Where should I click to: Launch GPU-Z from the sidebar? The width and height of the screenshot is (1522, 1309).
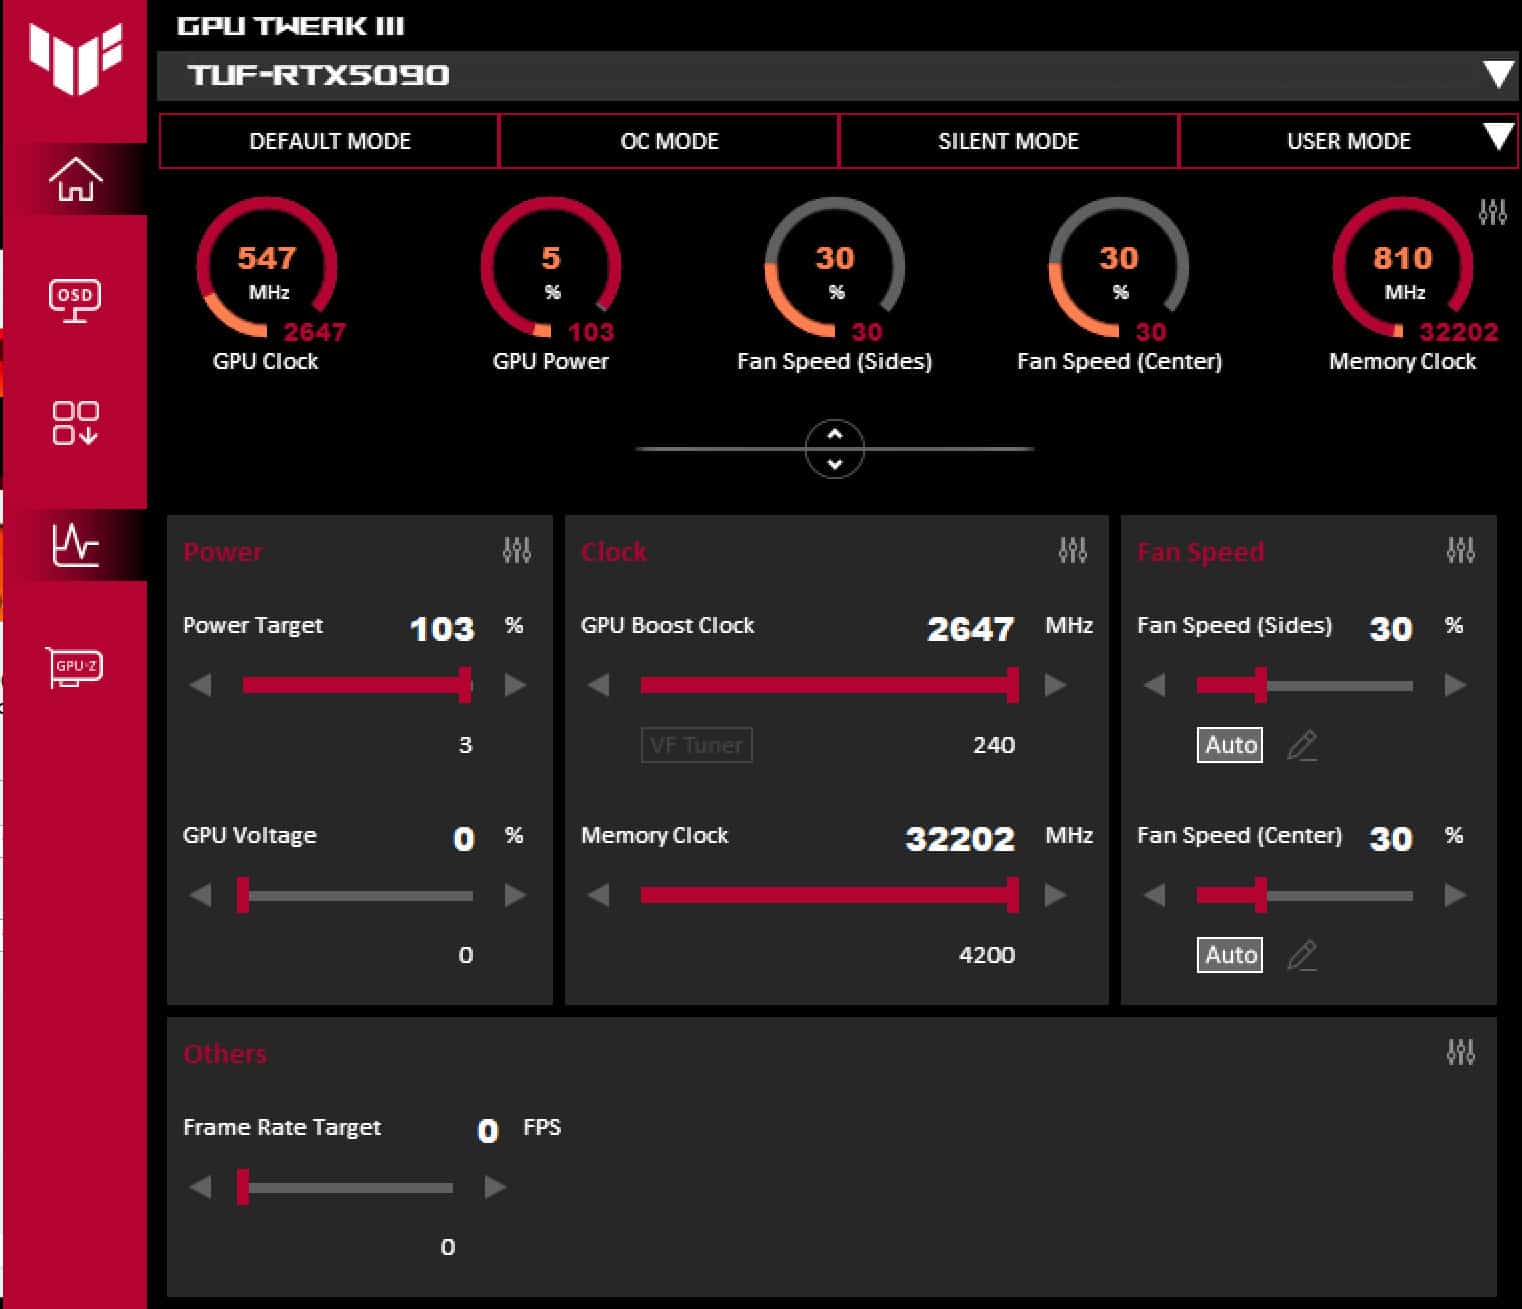pos(75,667)
